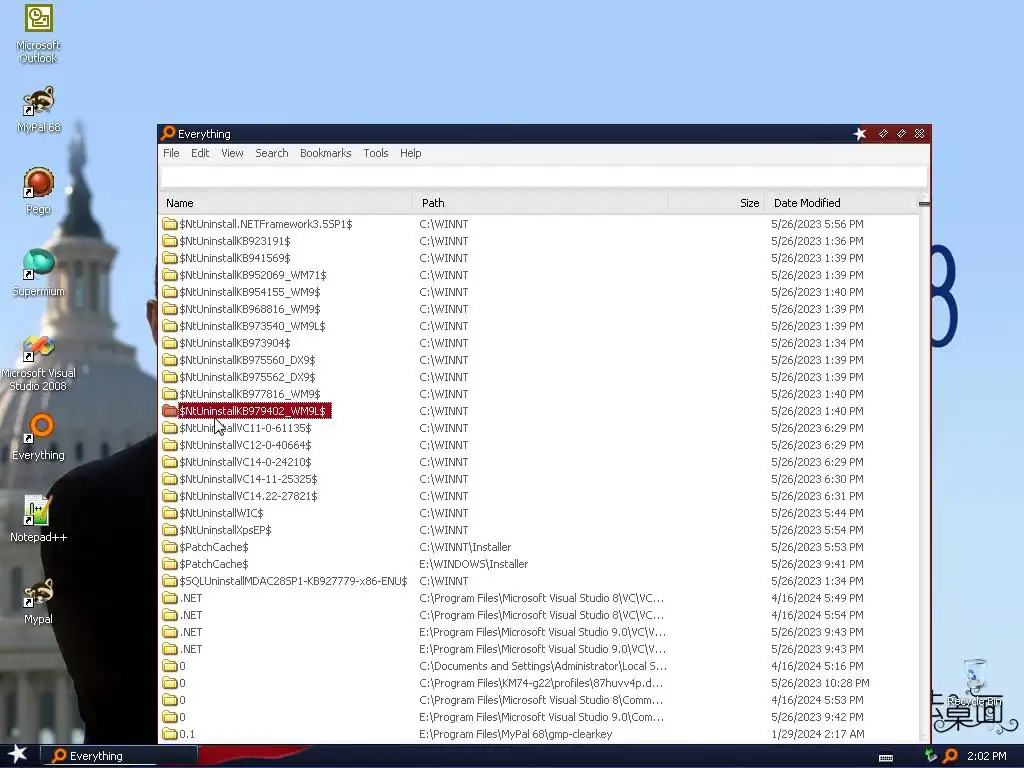Launch MyPal 68 desktop shortcut
The width and height of the screenshot is (1024, 768).
[39, 109]
